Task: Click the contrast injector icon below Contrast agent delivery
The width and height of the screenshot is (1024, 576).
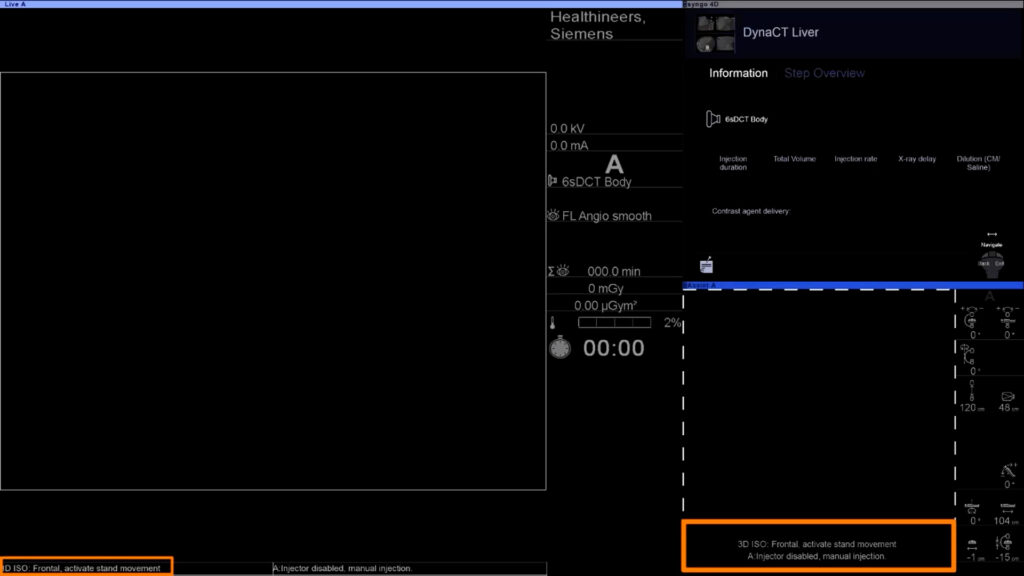Action: 707,265
